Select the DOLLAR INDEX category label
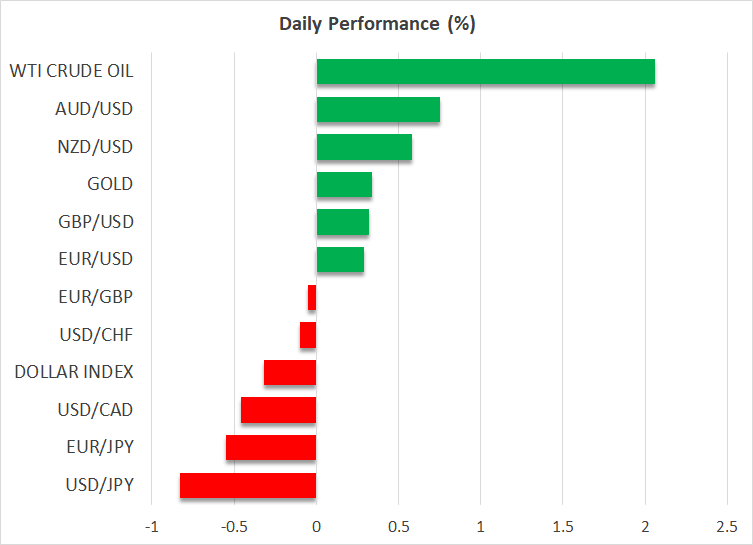 pos(74,372)
